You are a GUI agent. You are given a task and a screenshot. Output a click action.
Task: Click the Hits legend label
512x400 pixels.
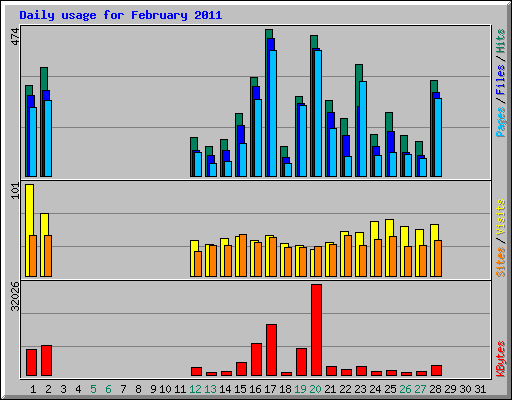[500, 41]
